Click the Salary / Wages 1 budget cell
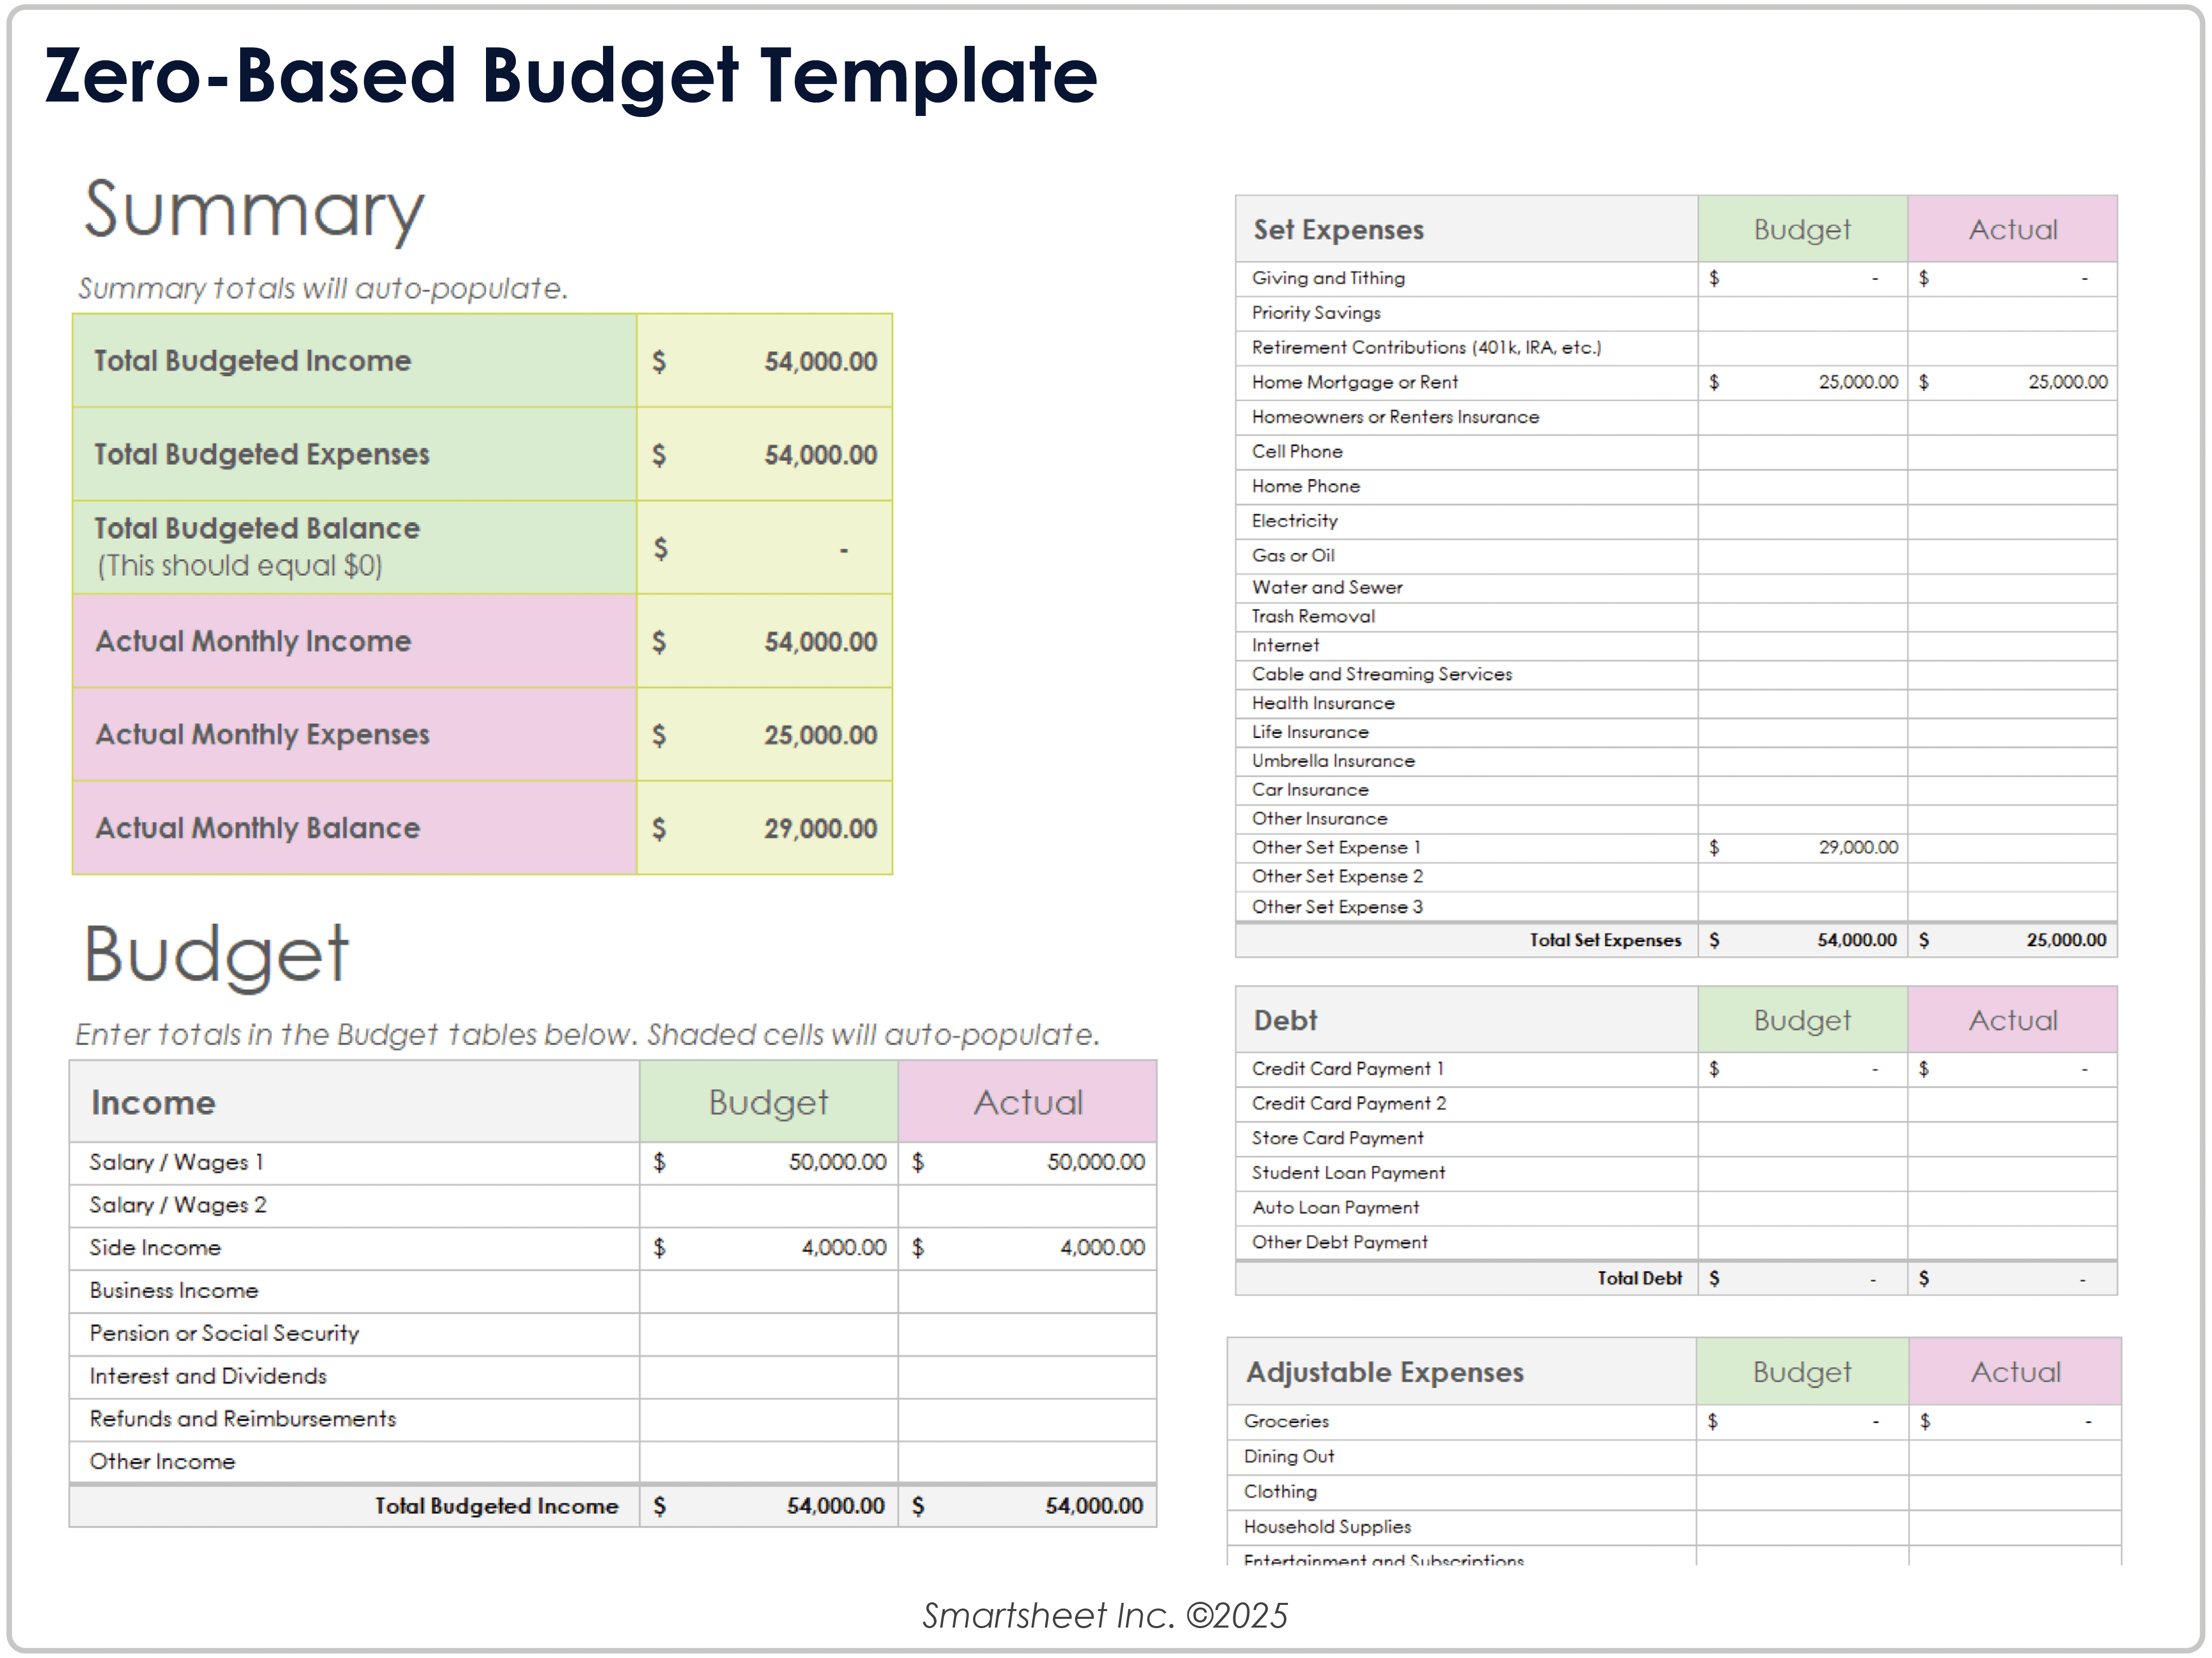Screen dimensions: 2212x1658 pos(770,1162)
